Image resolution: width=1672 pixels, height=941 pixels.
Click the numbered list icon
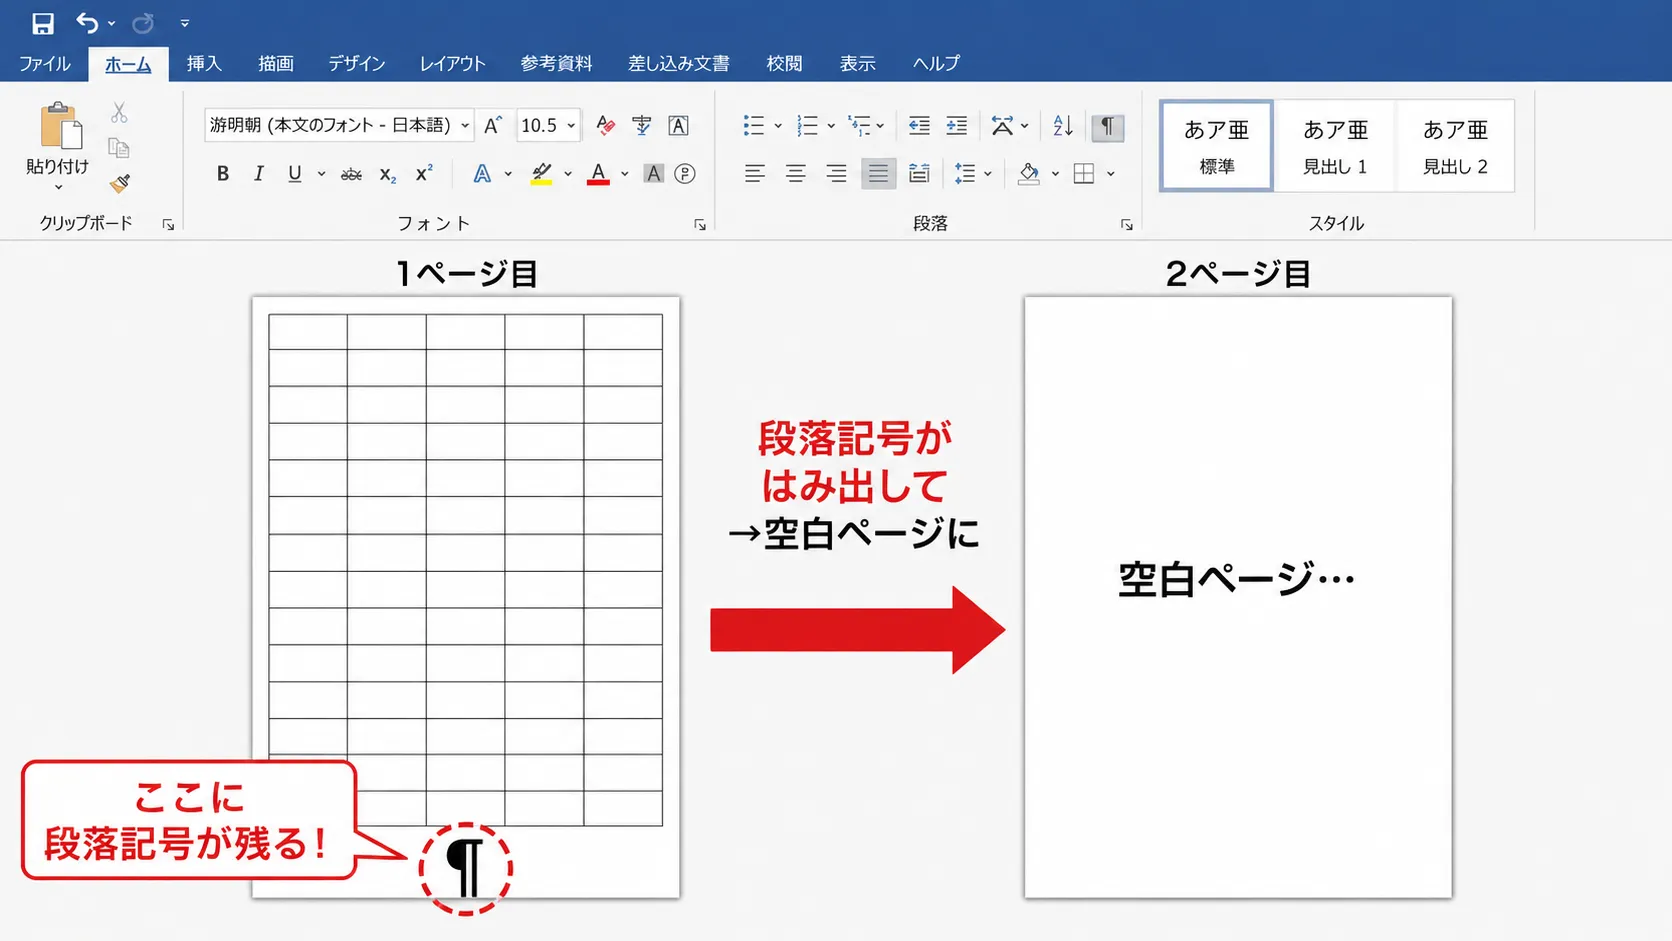coord(807,125)
